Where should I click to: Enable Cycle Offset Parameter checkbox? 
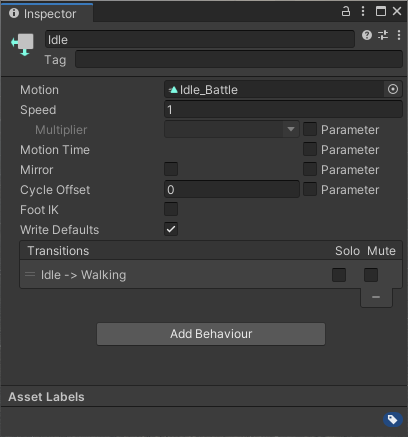[310, 189]
